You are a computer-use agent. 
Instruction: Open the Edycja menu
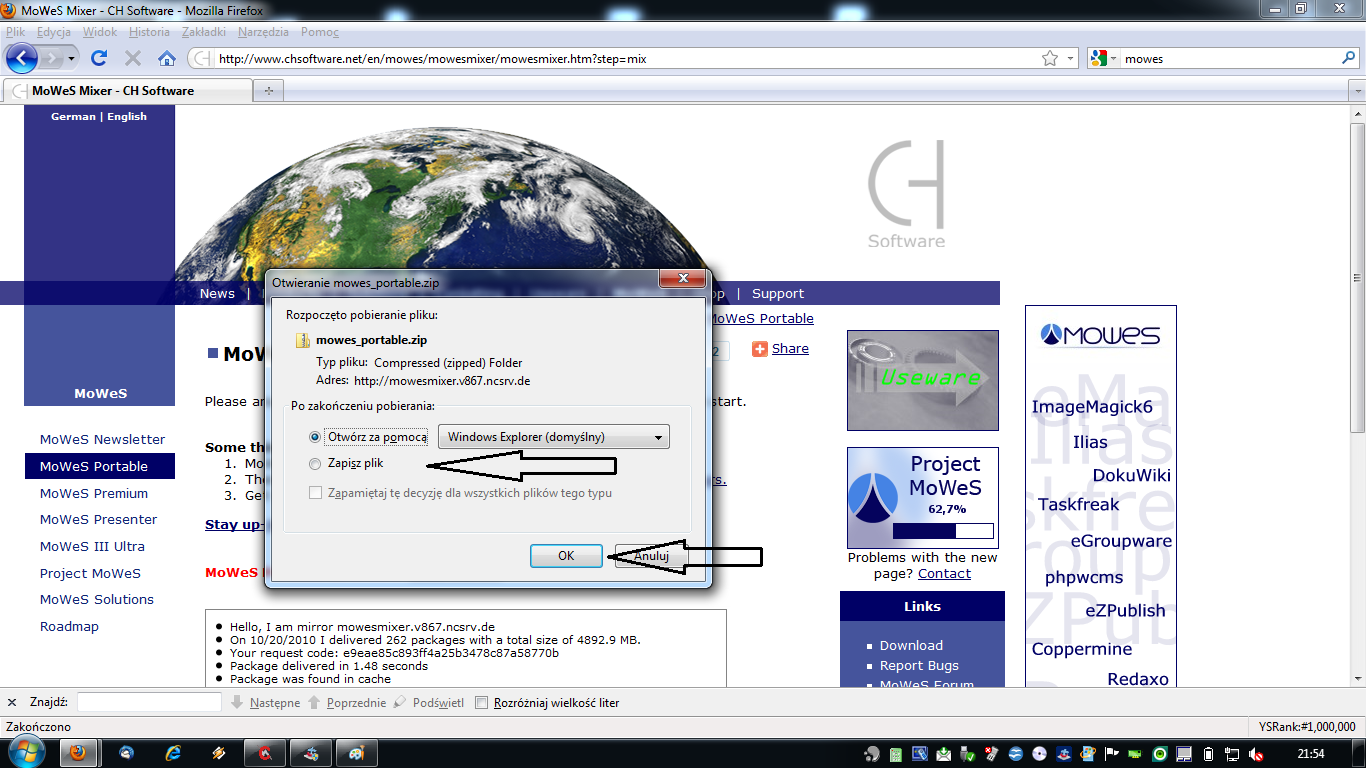54,32
